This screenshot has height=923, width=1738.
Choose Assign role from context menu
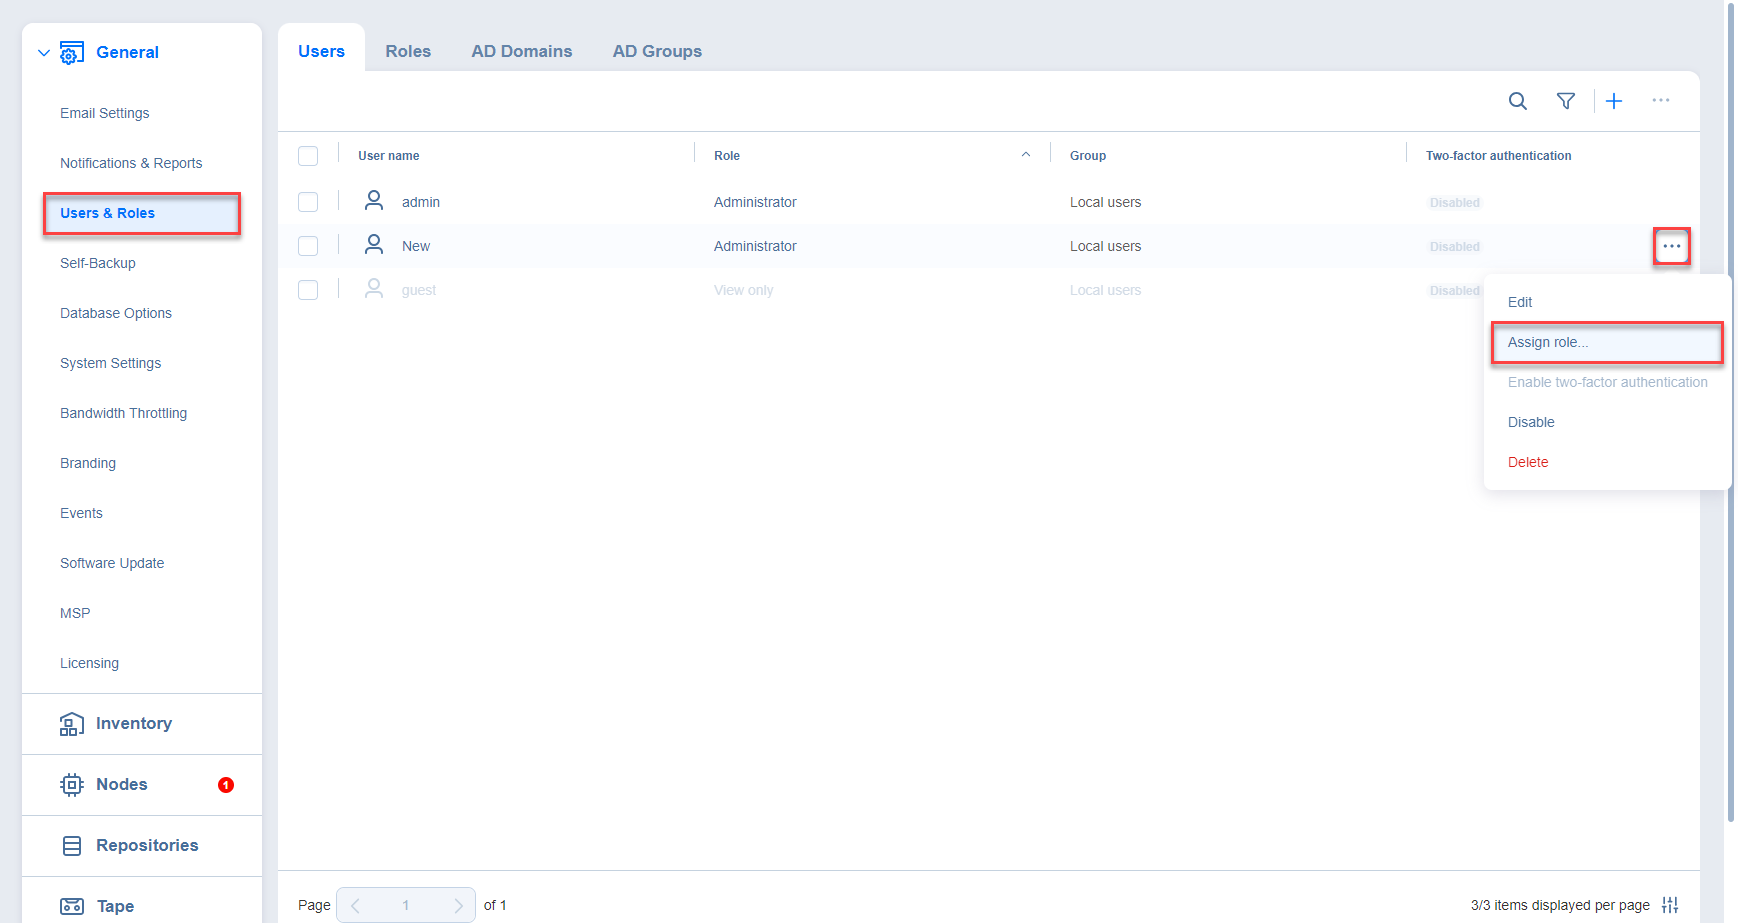1547,342
